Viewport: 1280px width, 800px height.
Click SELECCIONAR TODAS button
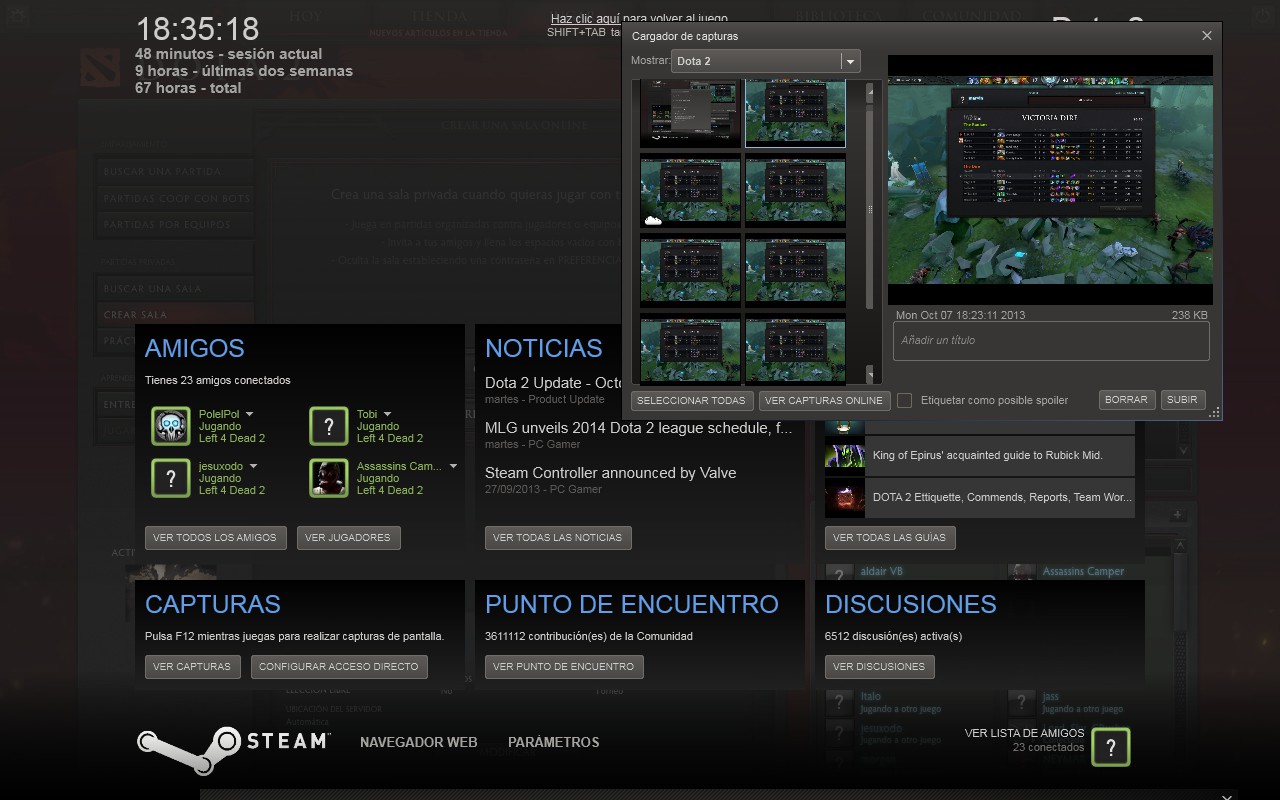click(692, 400)
